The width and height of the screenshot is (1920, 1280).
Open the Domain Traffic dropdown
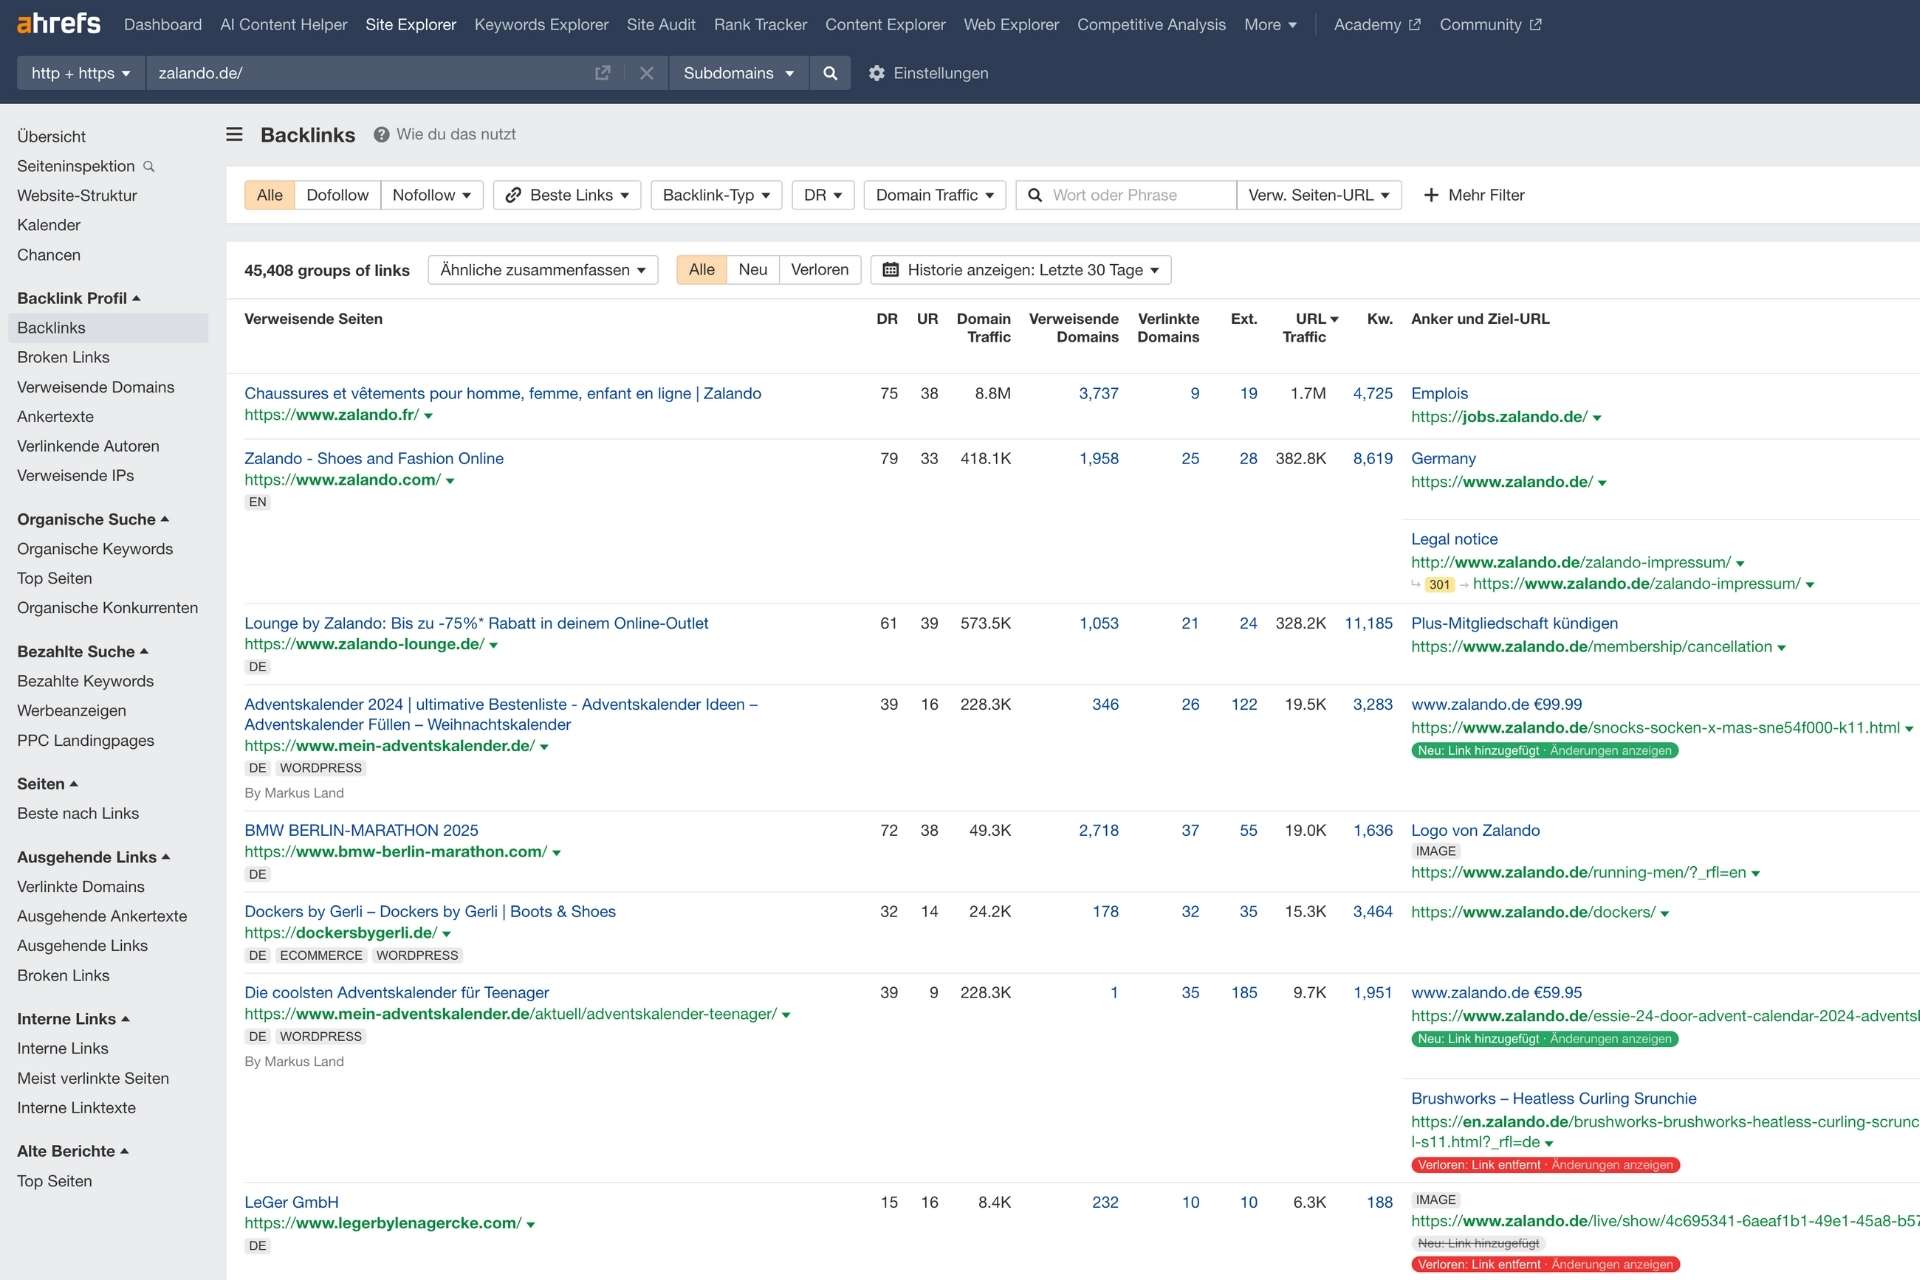(934, 195)
